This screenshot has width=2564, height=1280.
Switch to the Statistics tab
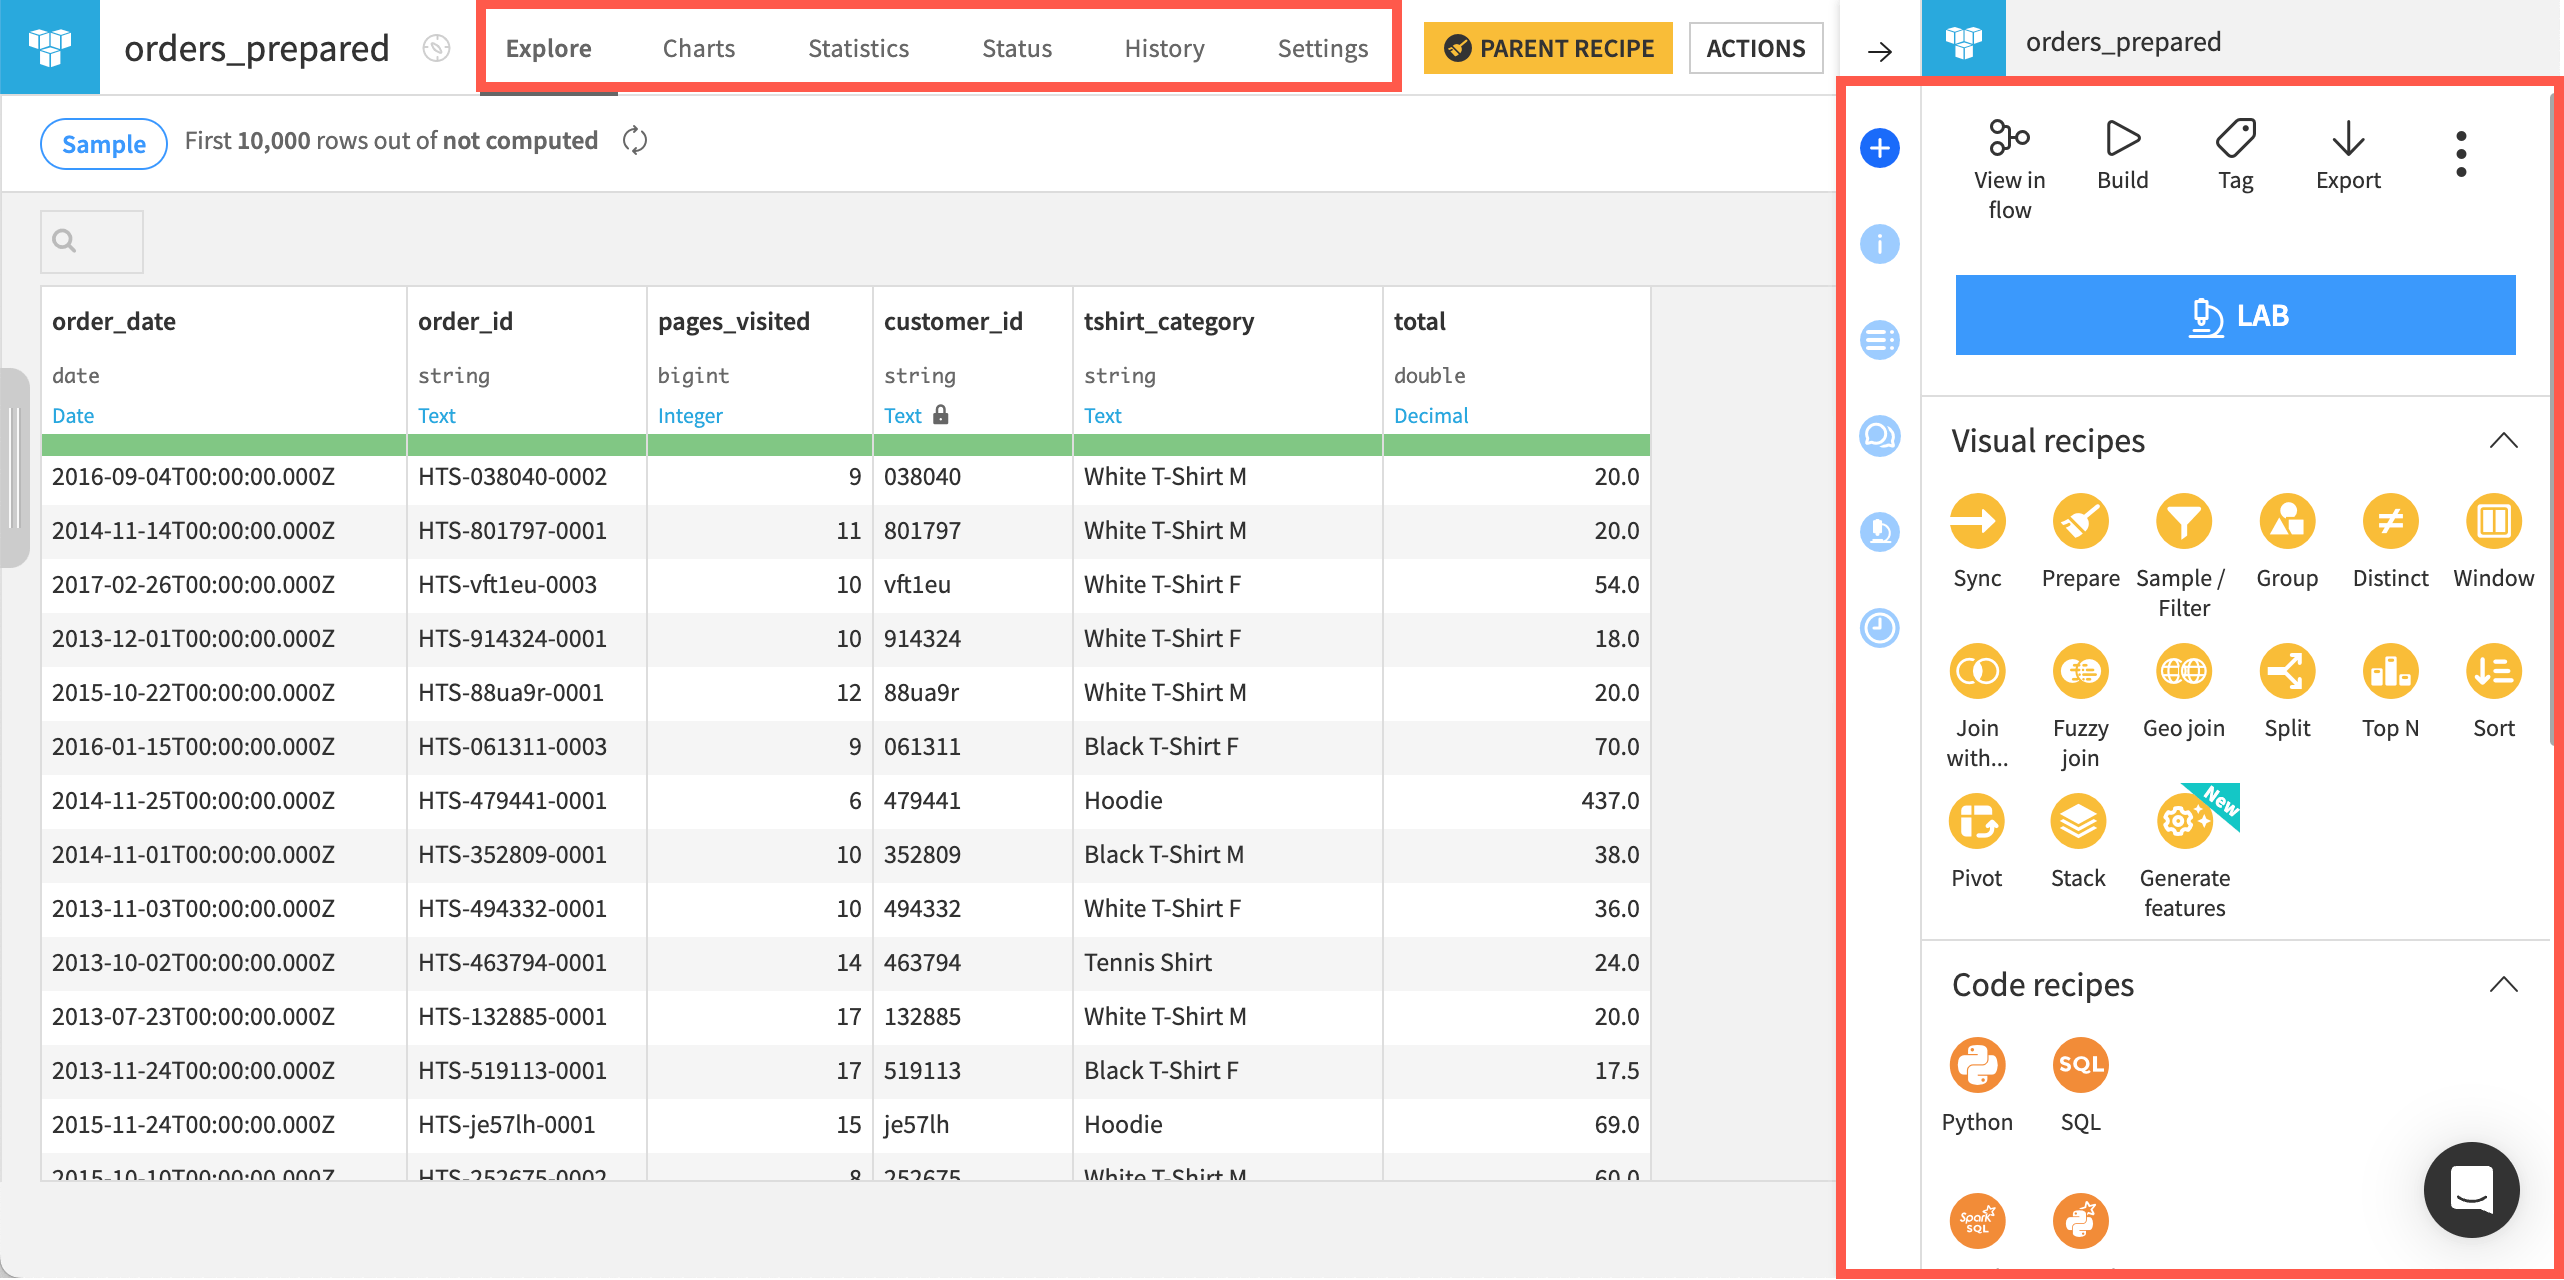click(x=858, y=48)
